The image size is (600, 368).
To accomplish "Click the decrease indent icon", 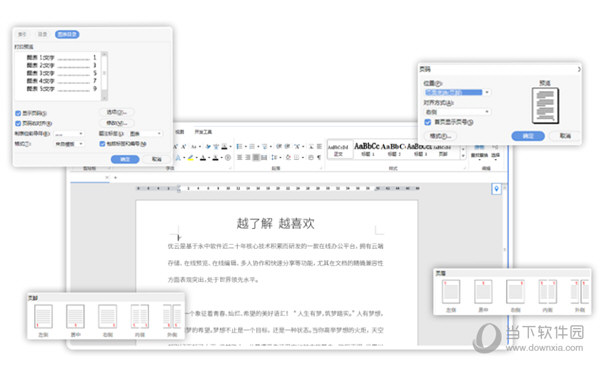I will click(279, 147).
